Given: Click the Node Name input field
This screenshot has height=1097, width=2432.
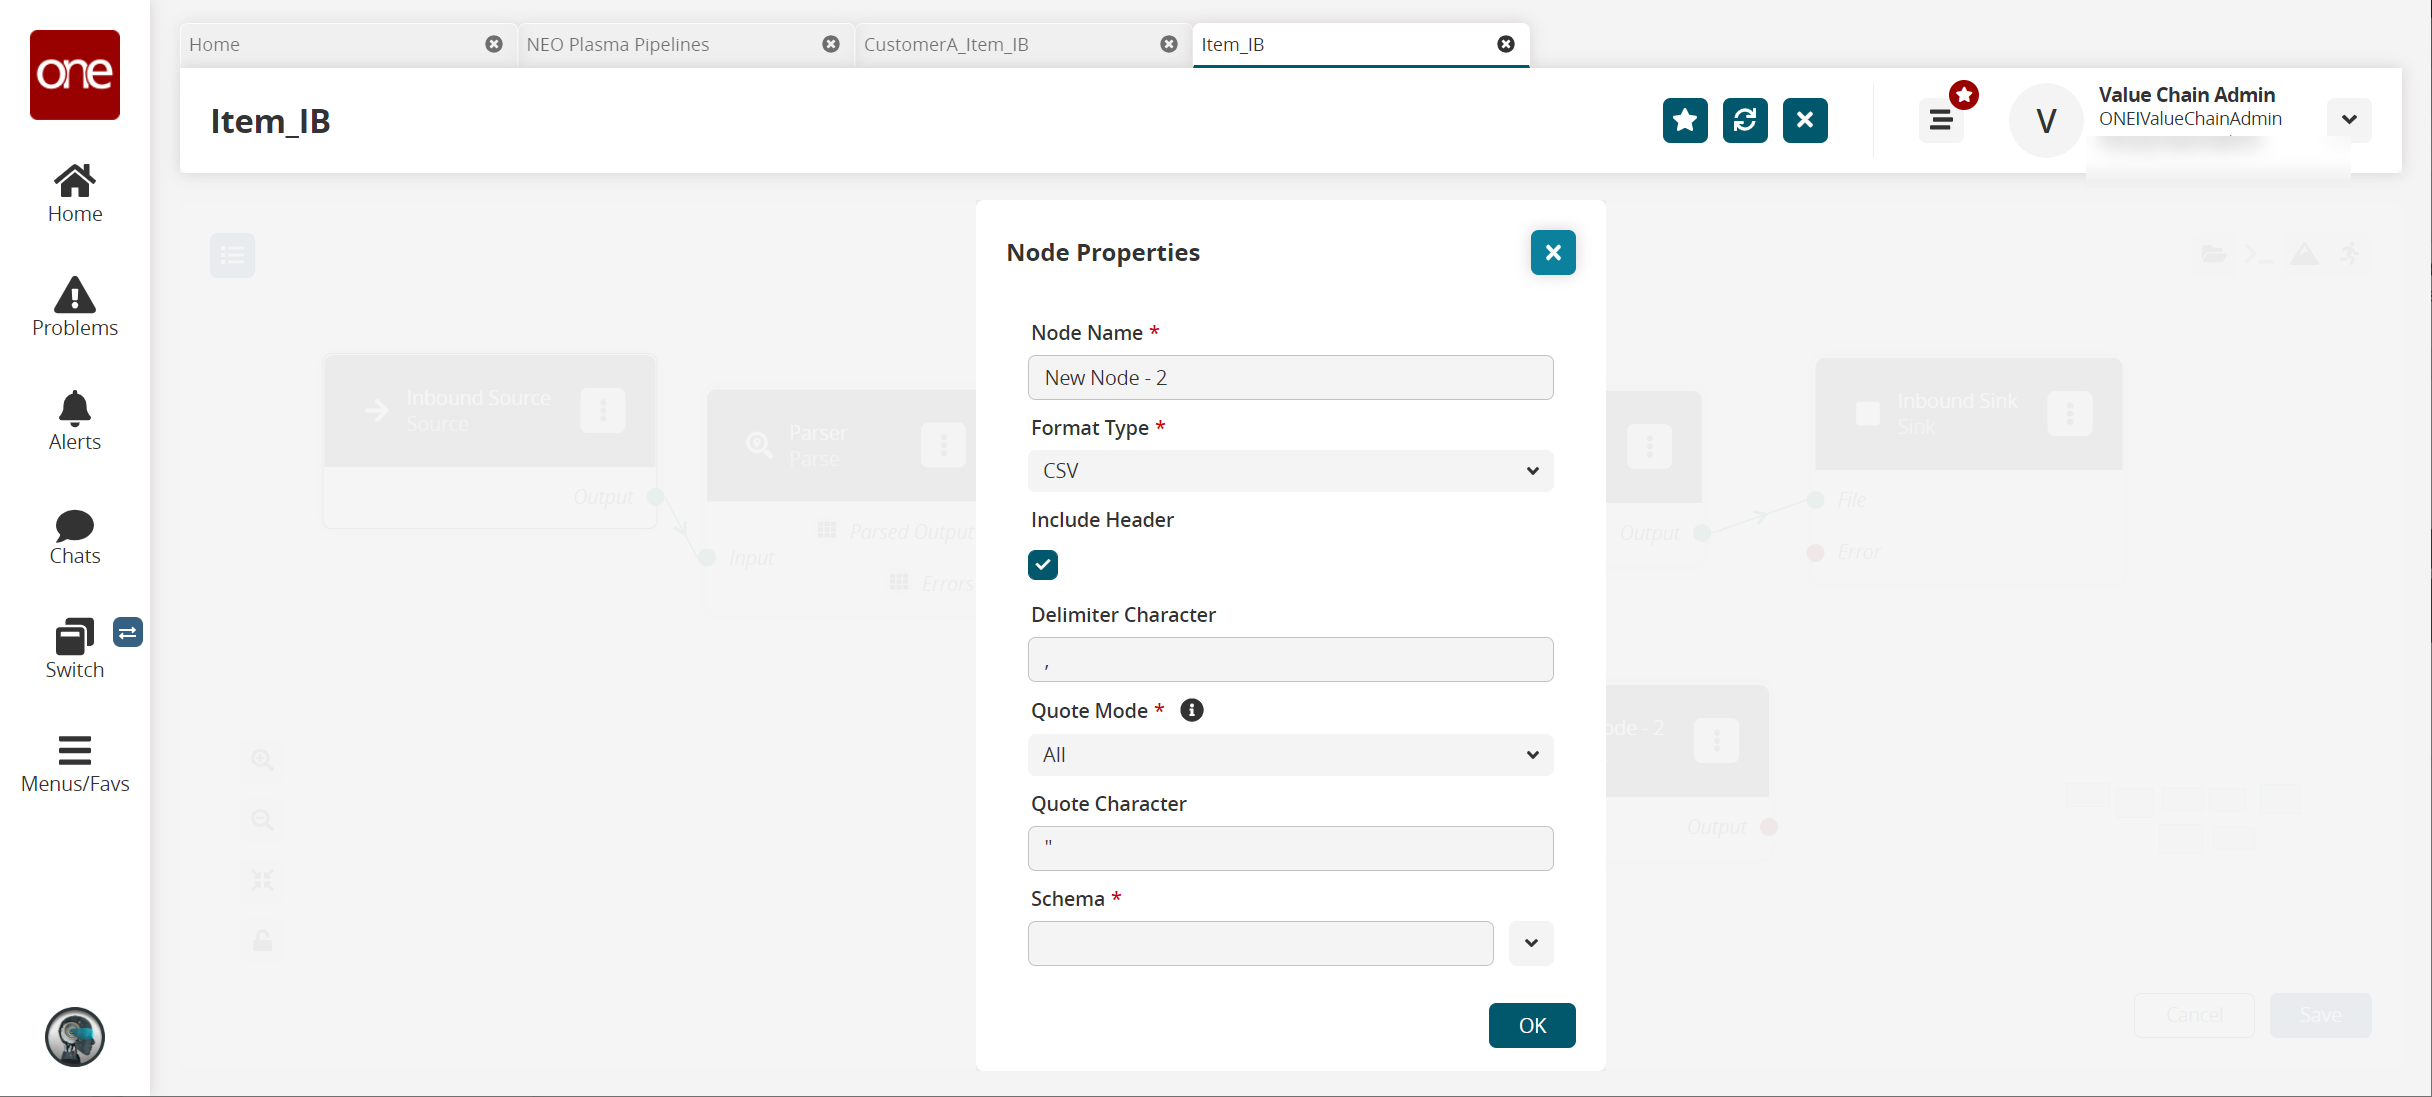Looking at the screenshot, I should click(x=1290, y=377).
